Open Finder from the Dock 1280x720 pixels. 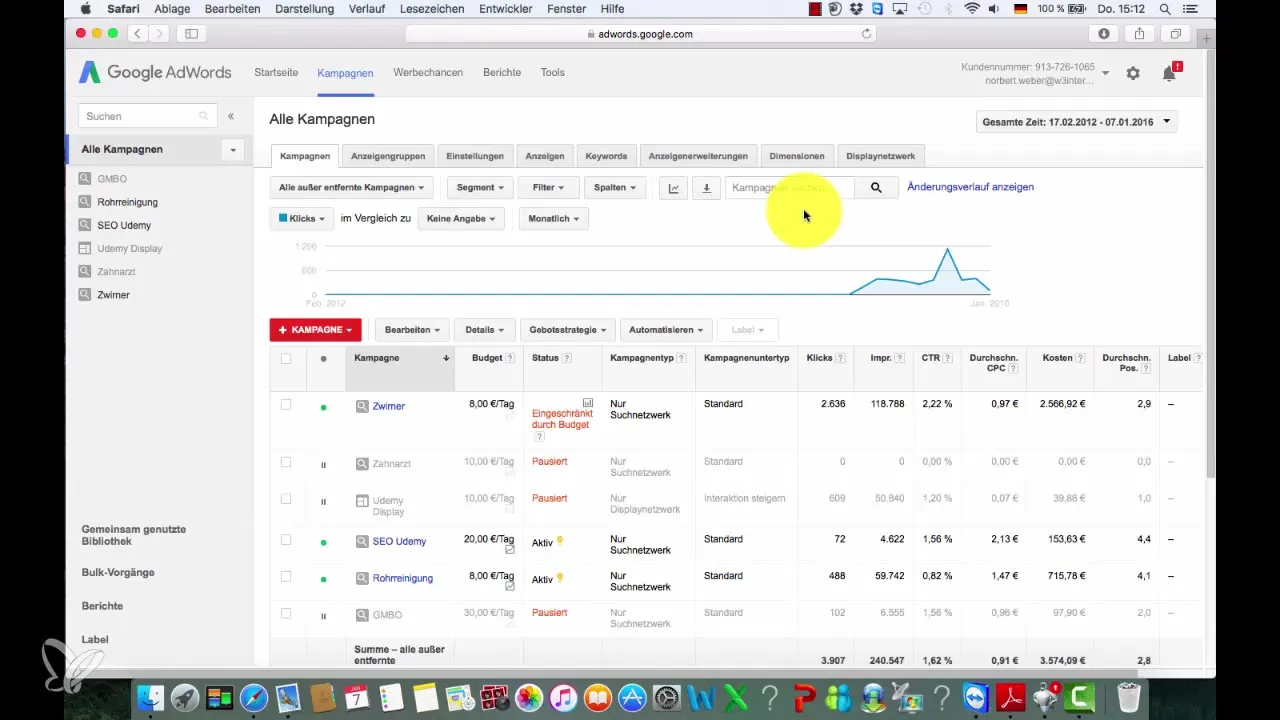150,697
